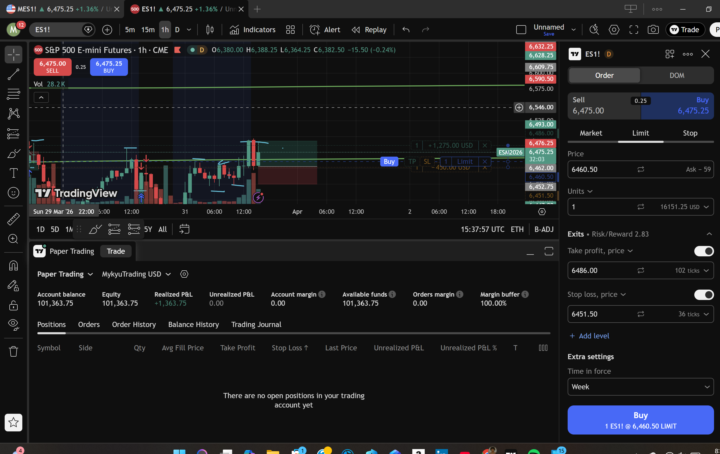Screen dimensions: 720x454
Task: Select the All date range
Action: pos(163,229)
